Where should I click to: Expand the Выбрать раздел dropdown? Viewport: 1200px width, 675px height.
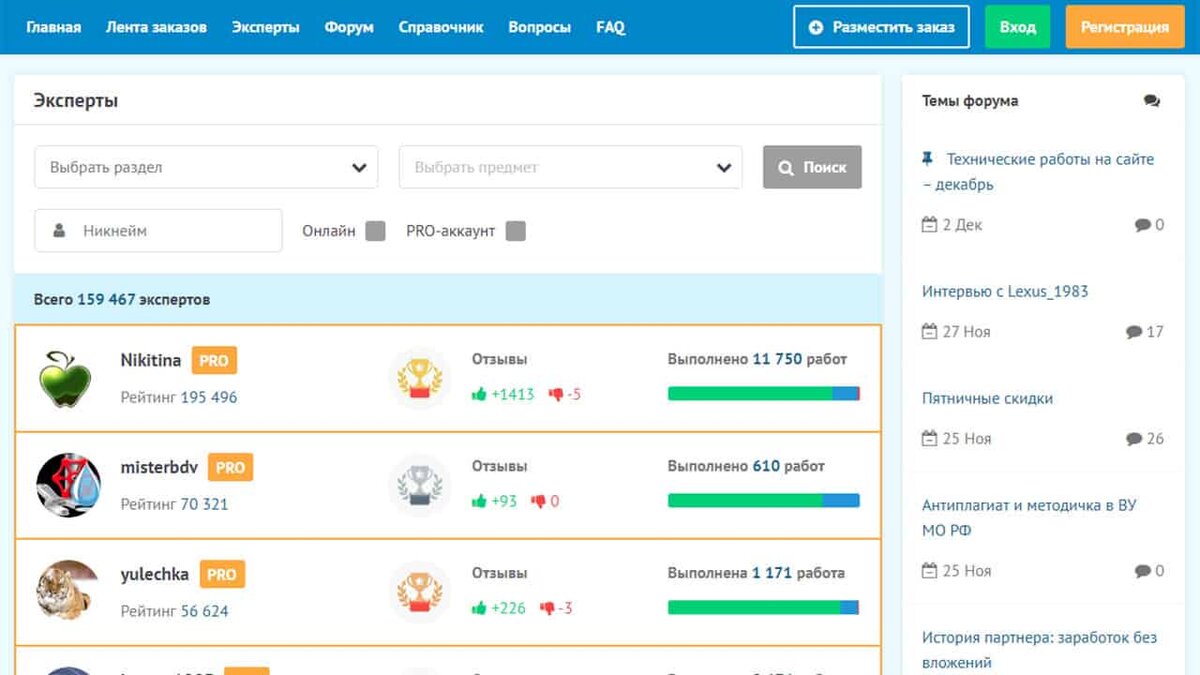pos(206,167)
